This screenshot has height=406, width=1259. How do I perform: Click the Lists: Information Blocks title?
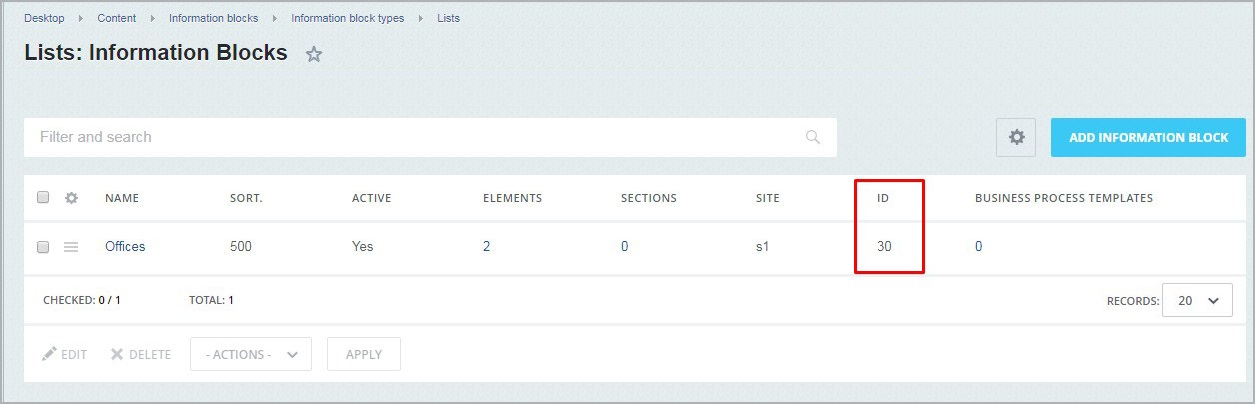156,53
